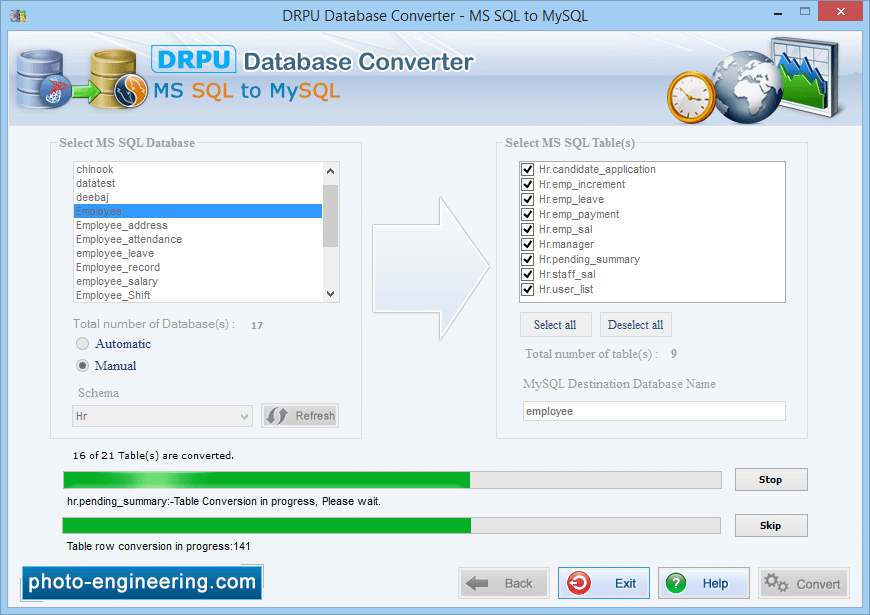Click the Back arrow icon

tap(477, 583)
